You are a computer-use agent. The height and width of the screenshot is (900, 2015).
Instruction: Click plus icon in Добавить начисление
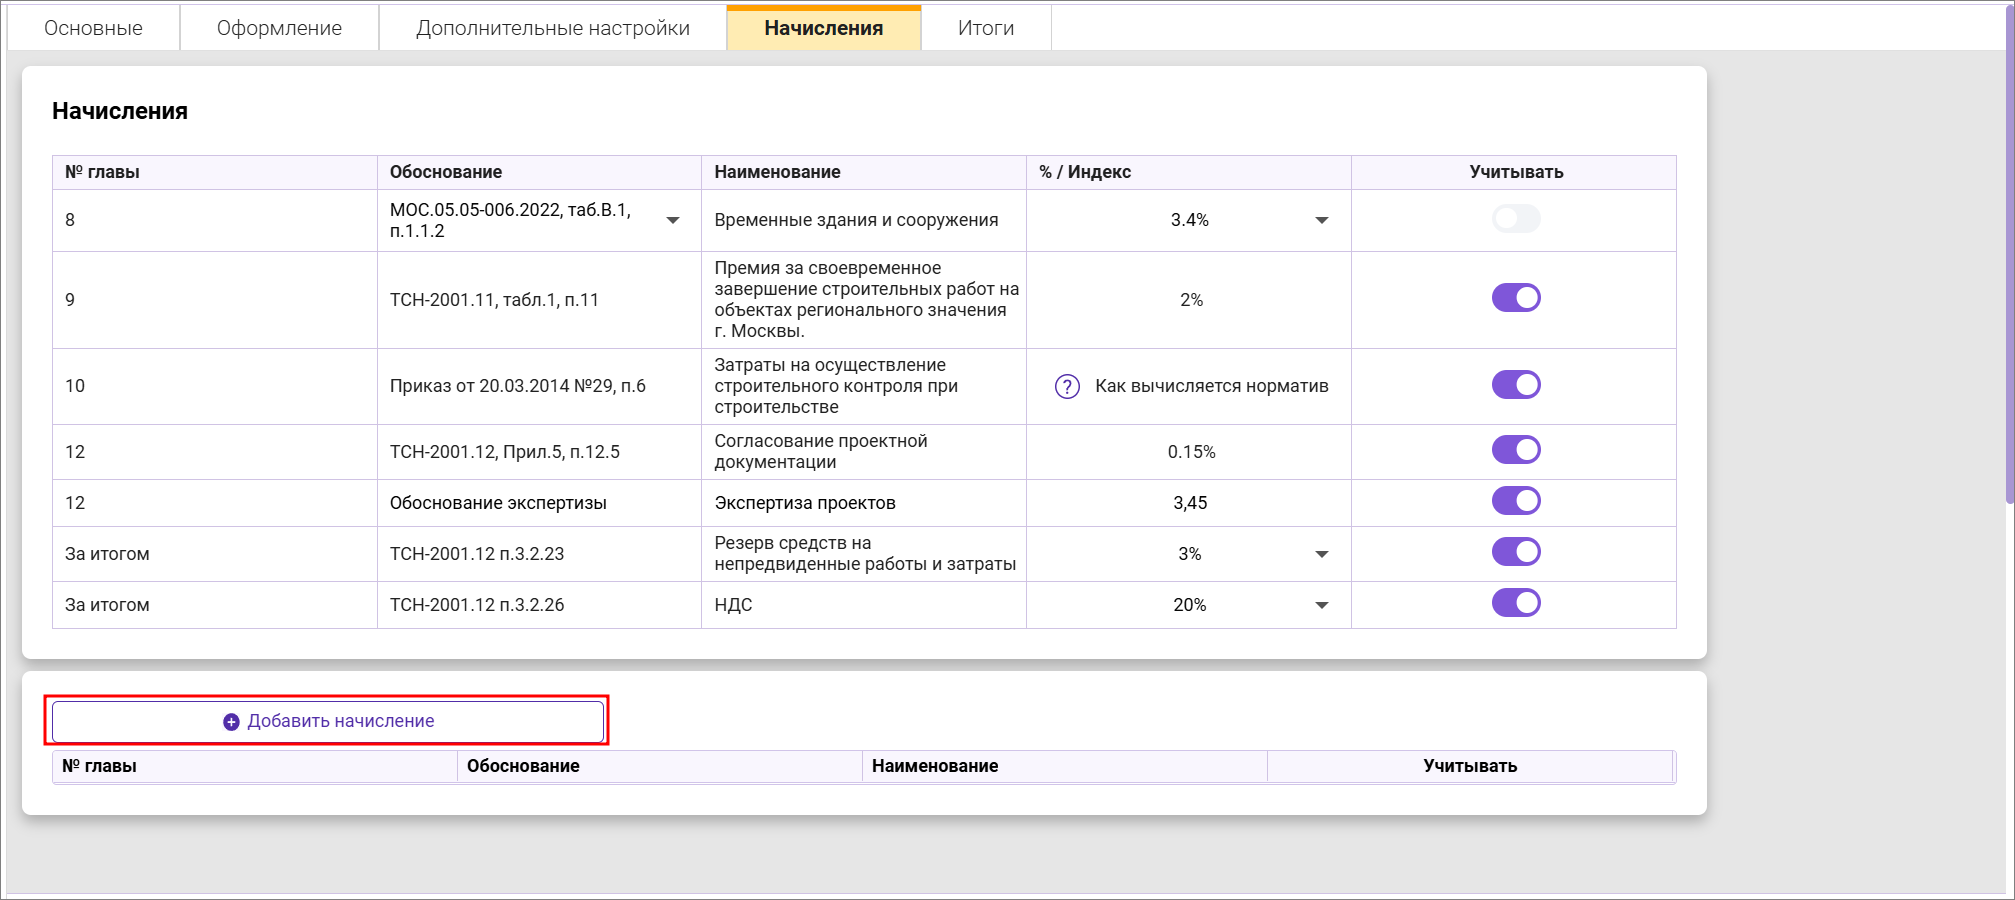(231, 722)
